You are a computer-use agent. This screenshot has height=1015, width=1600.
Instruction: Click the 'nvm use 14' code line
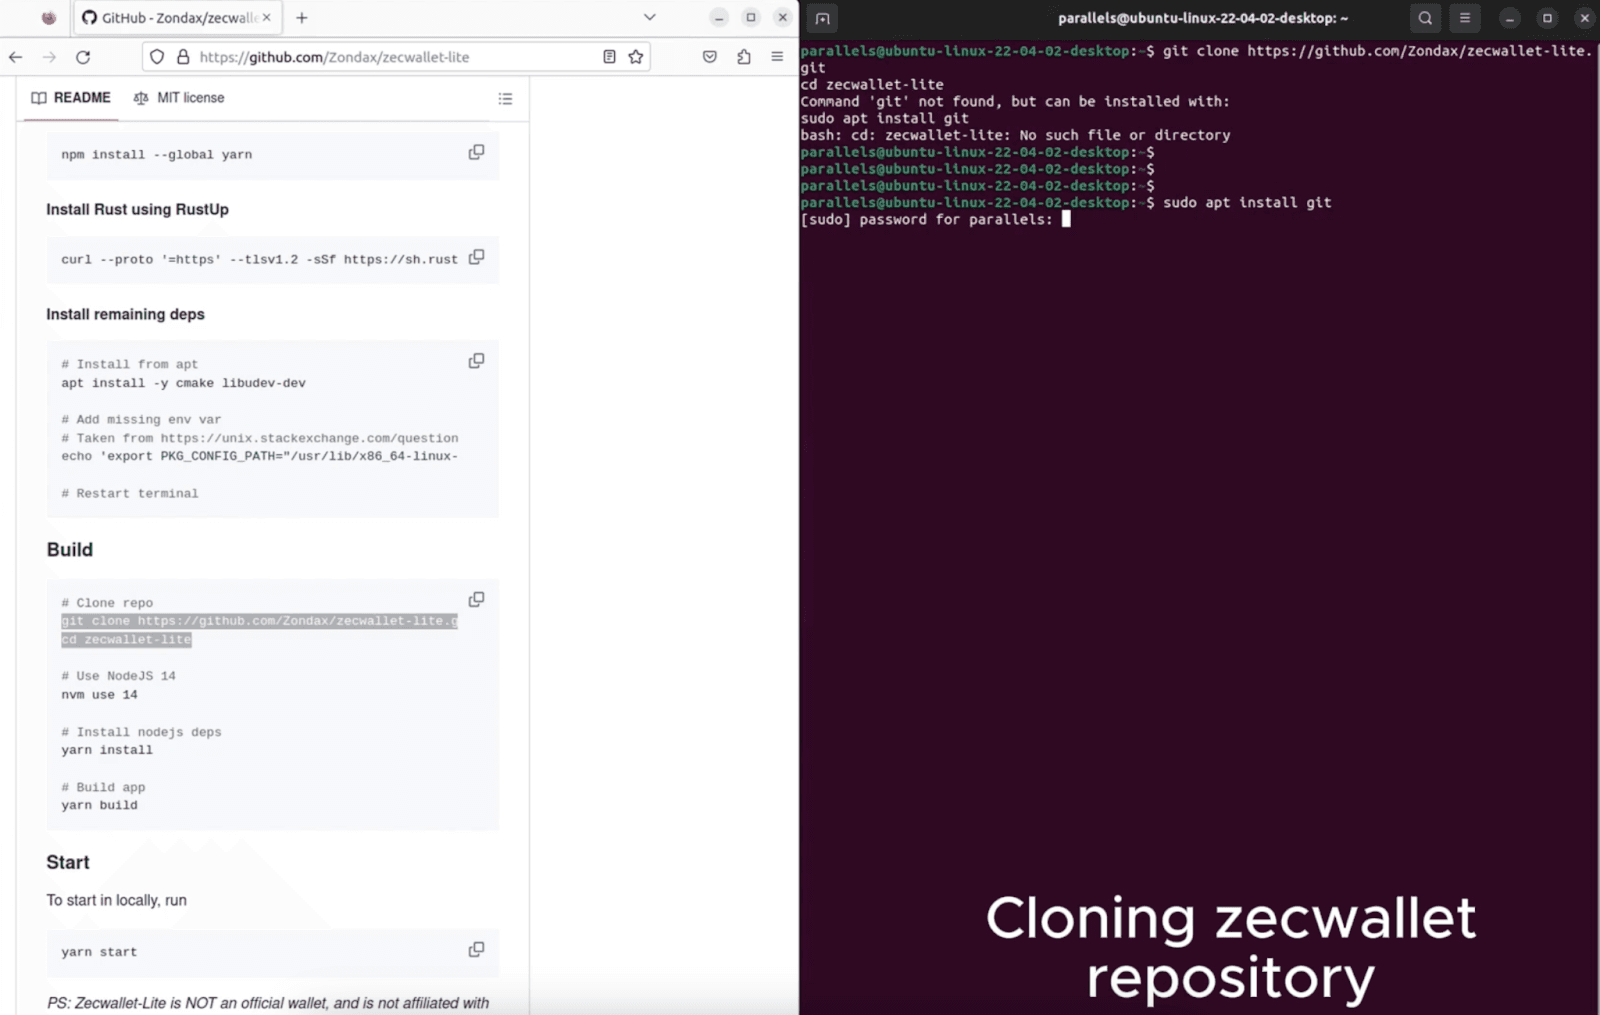click(x=99, y=694)
